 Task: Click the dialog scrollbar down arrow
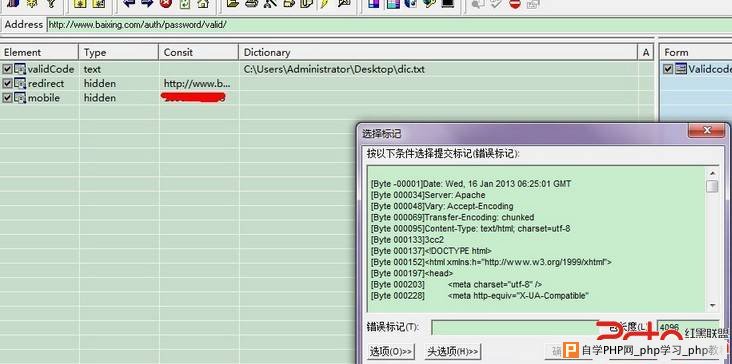tap(712, 306)
